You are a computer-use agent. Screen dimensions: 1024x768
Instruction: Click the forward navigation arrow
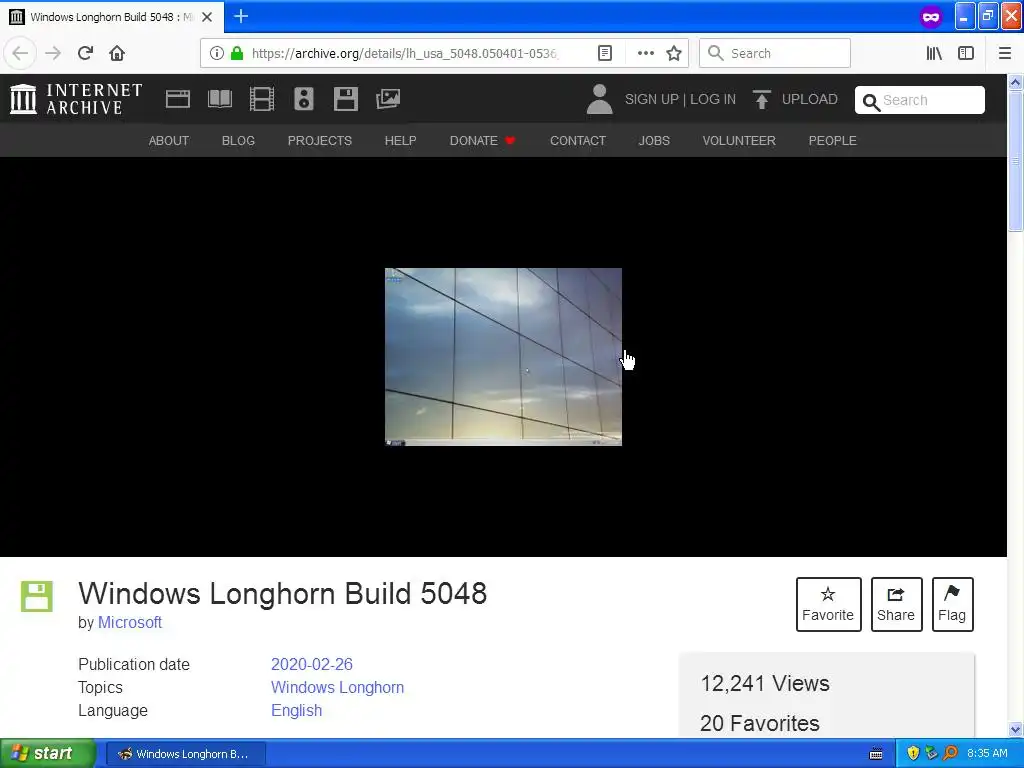pos(53,53)
